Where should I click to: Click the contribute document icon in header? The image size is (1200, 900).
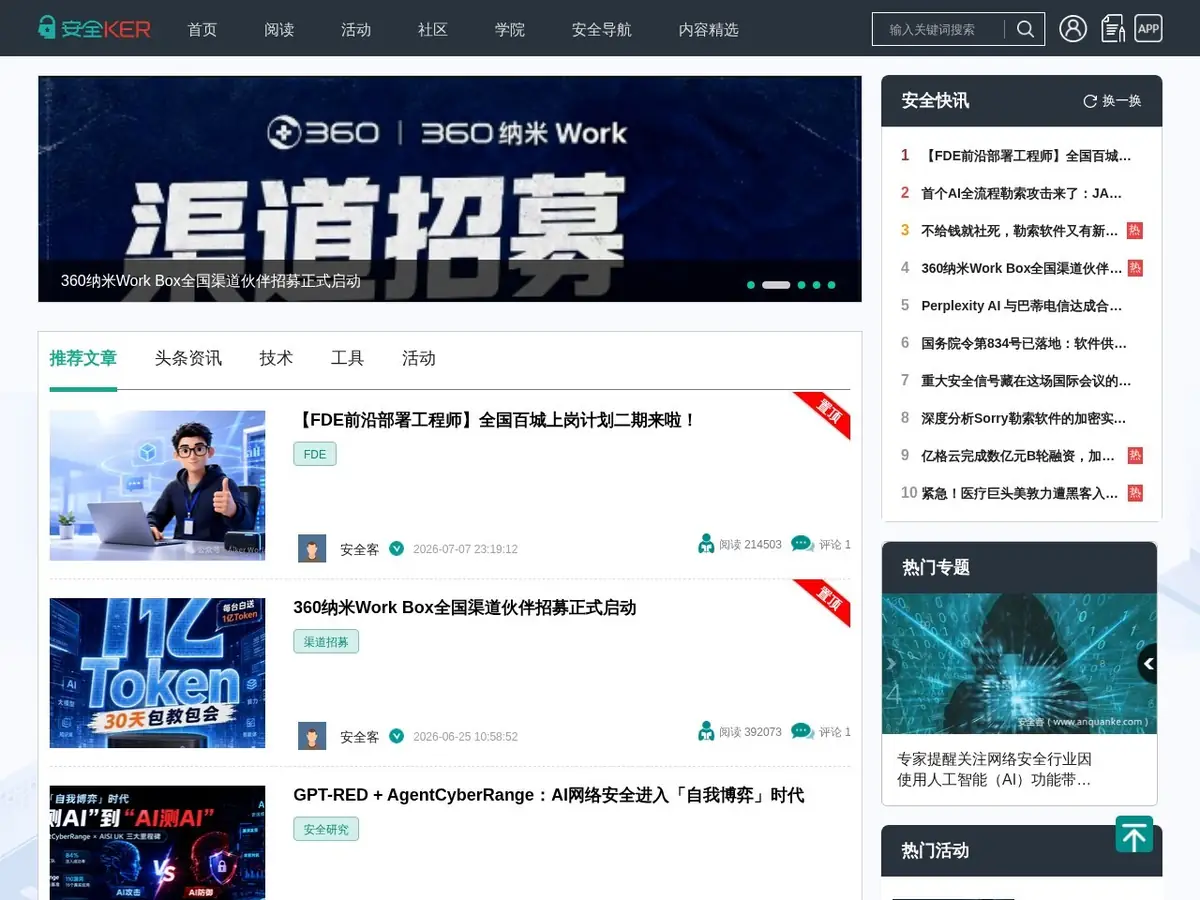coord(1112,28)
